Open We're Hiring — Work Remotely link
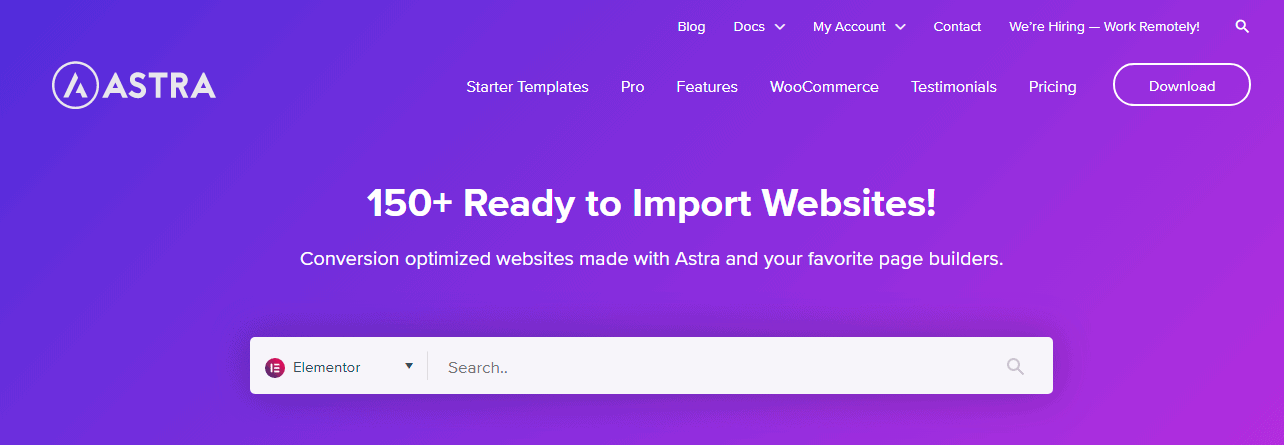Viewport: 1284px width, 445px height. [1104, 27]
